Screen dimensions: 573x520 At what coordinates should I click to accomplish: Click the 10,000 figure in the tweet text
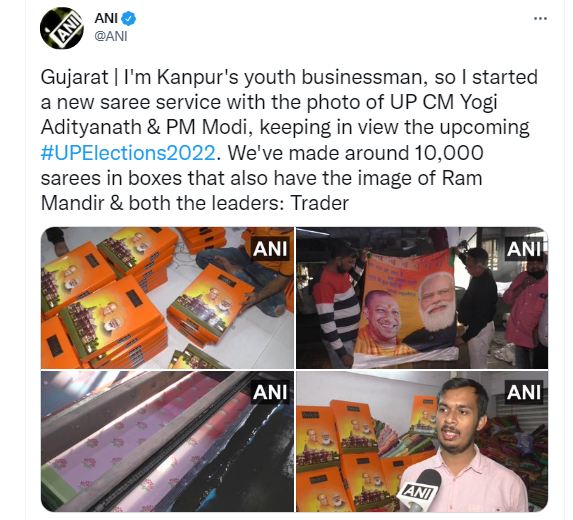(x=448, y=153)
